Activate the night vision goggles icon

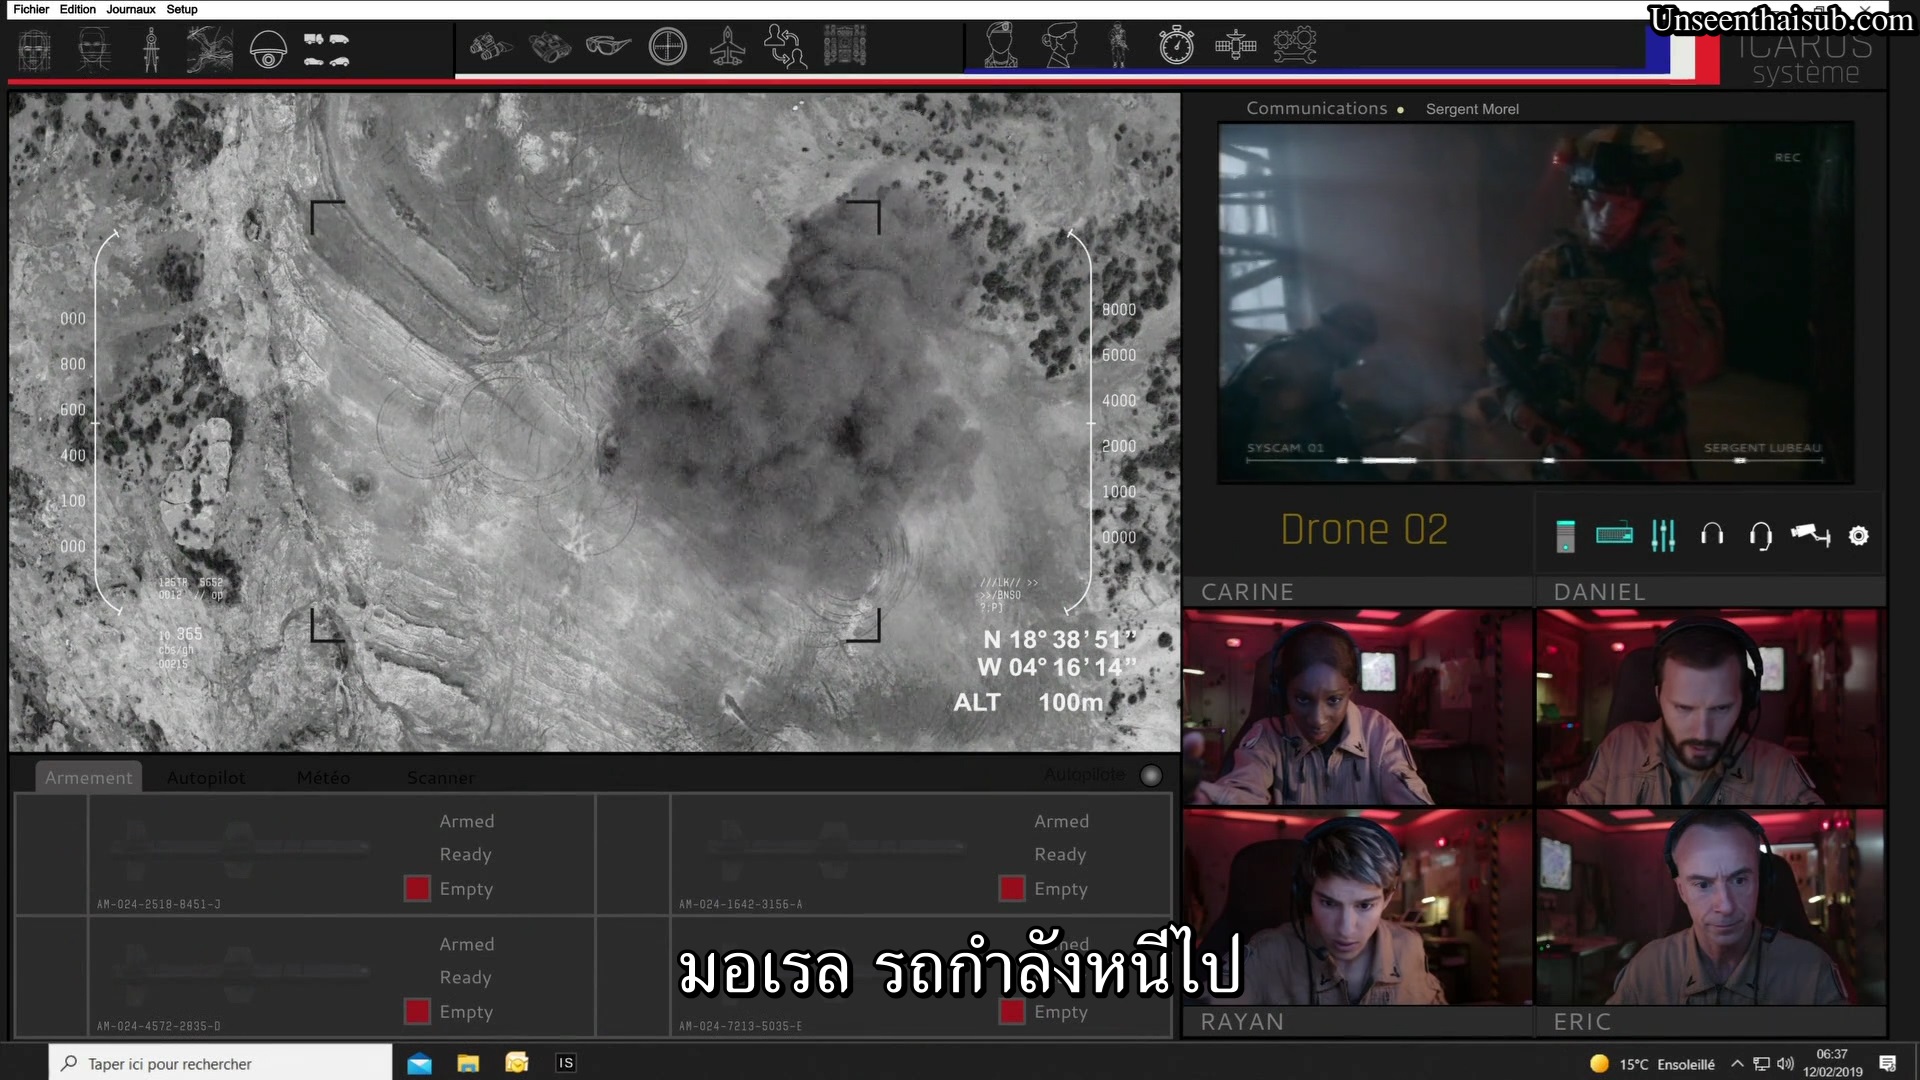tap(491, 47)
